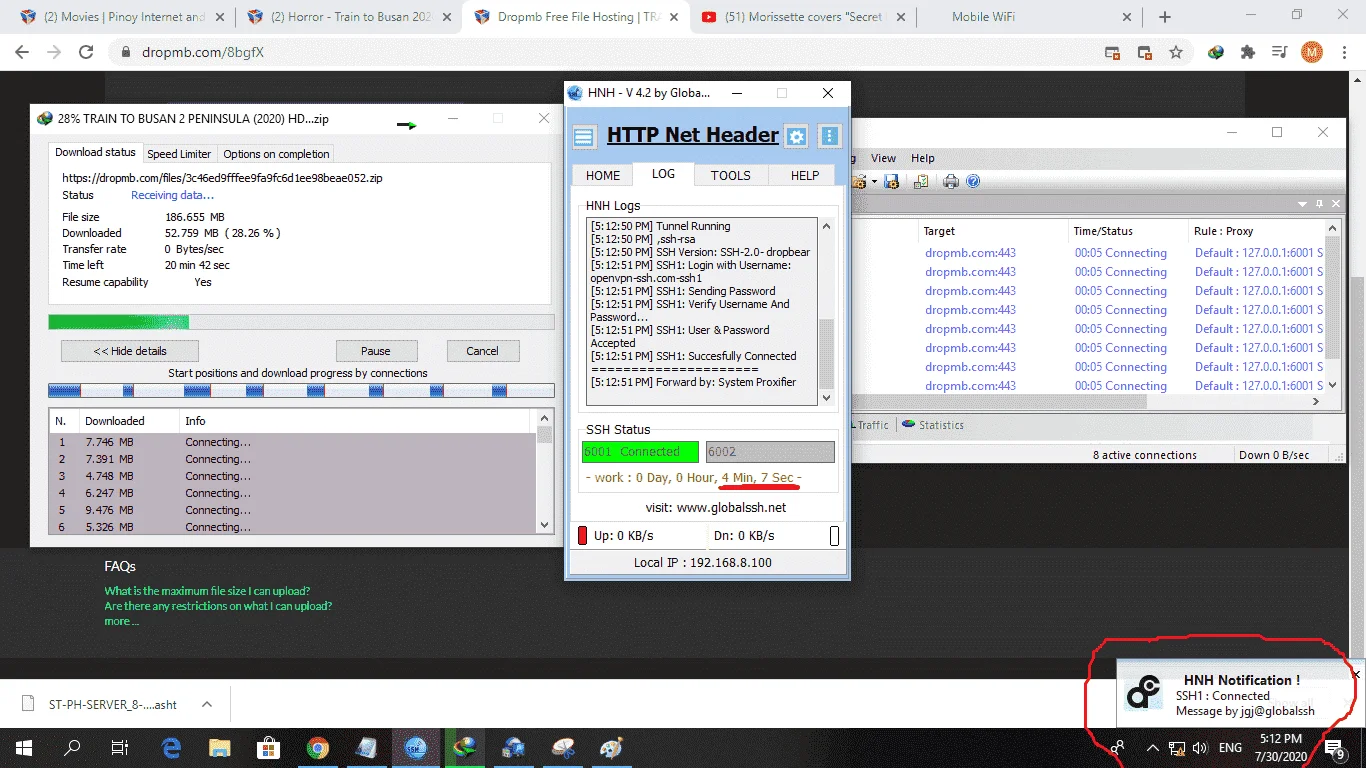This screenshot has width=1366, height=768.
Task: Click the Proxifier print toolbar icon
Action: (x=951, y=181)
